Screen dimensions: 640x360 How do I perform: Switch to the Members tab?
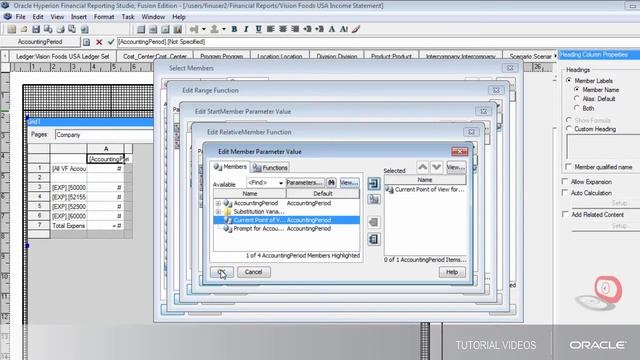click(x=230, y=167)
